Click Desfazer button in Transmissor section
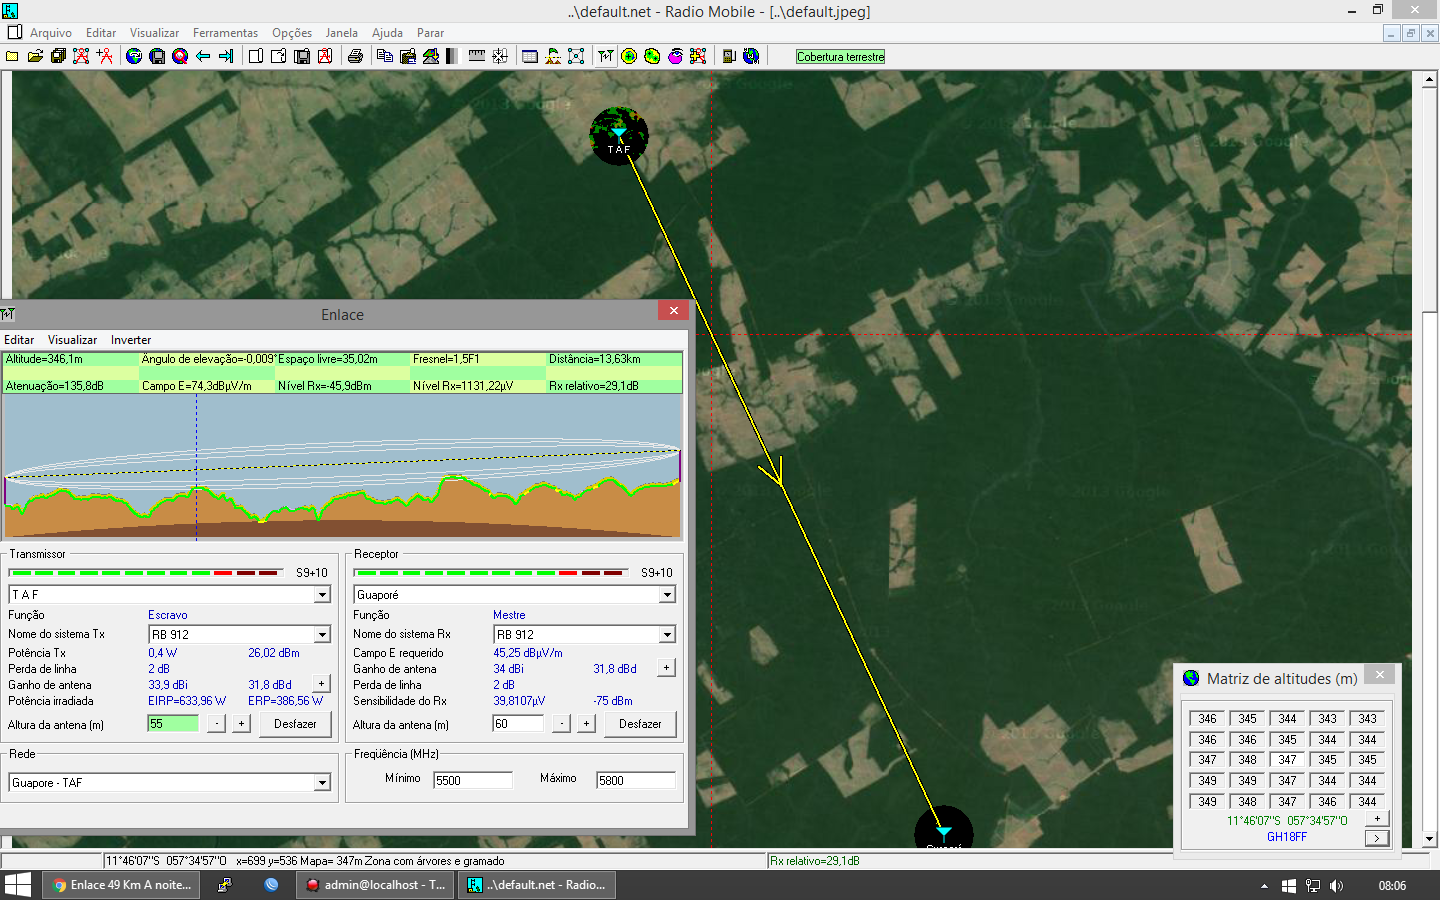 [x=295, y=724]
